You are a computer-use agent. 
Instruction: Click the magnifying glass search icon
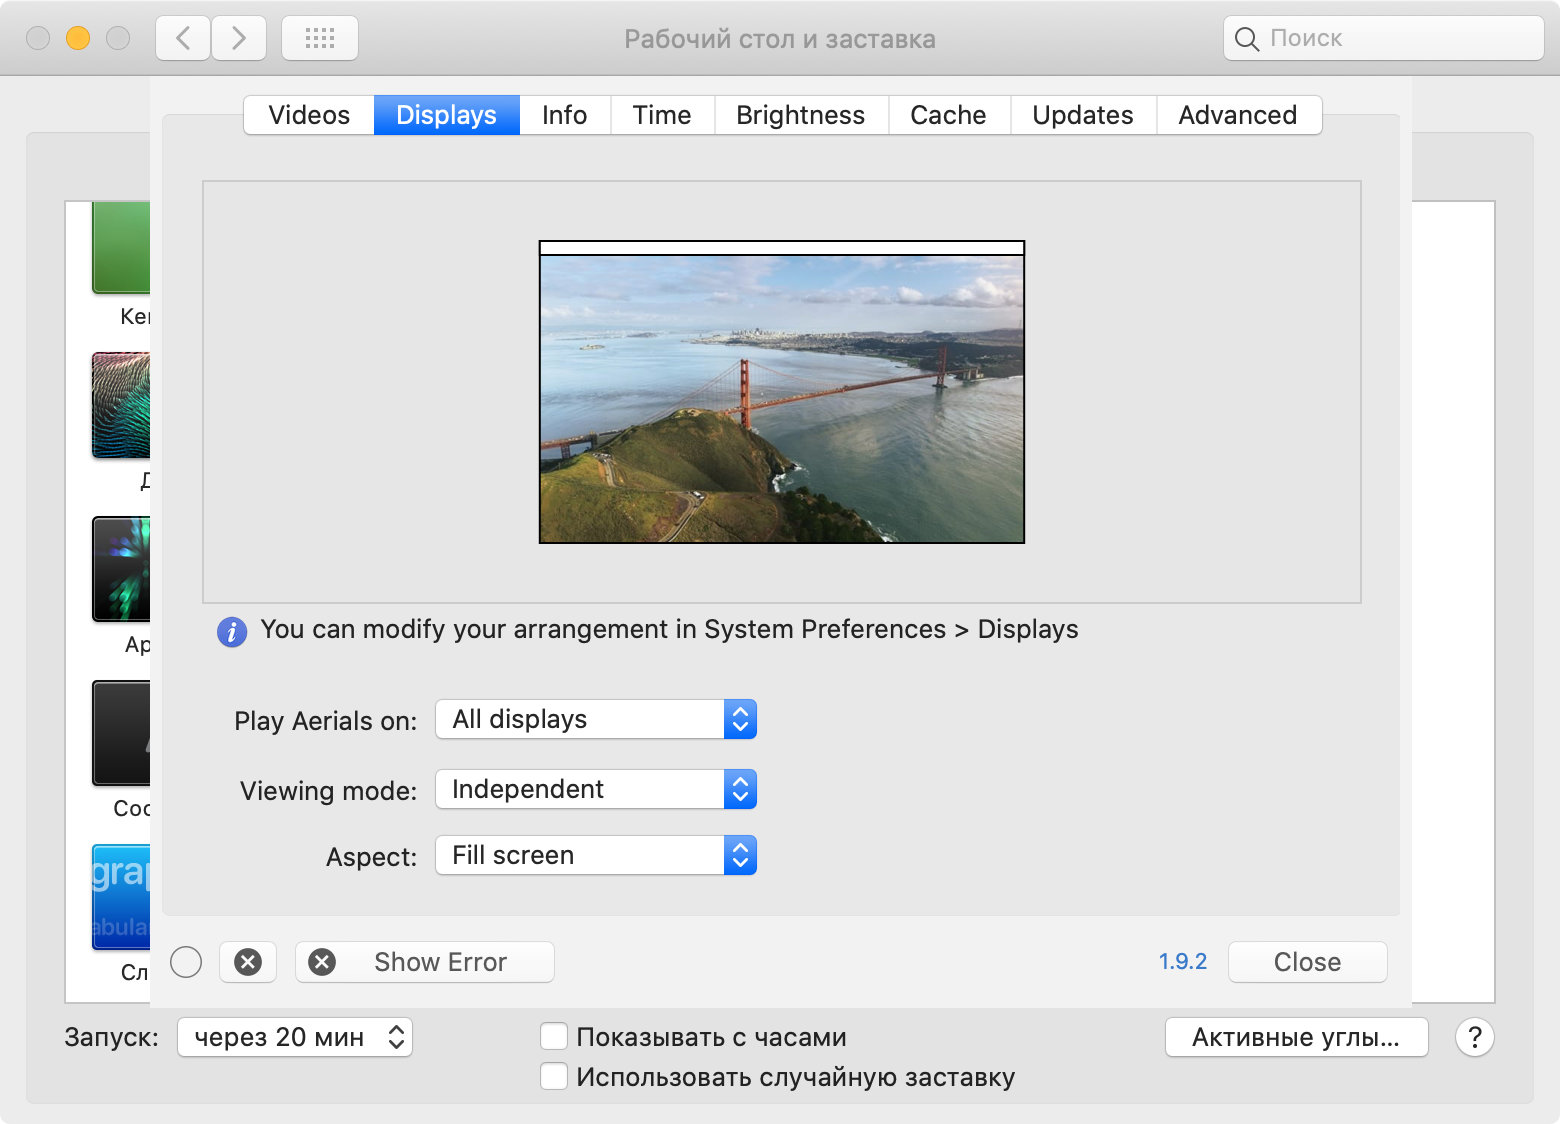[1246, 39]
